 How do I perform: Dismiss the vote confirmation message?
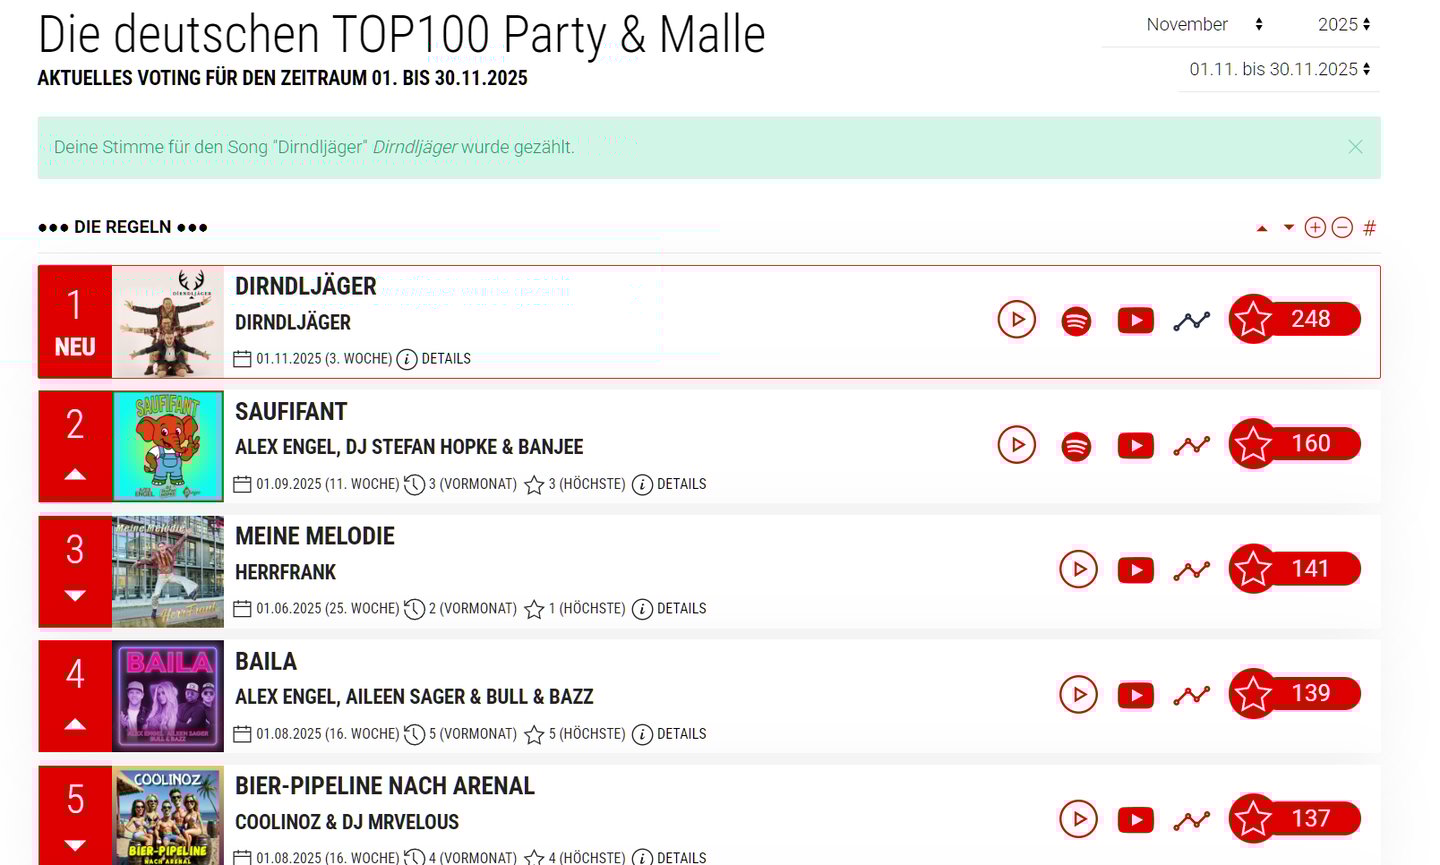click(1355, 147)
